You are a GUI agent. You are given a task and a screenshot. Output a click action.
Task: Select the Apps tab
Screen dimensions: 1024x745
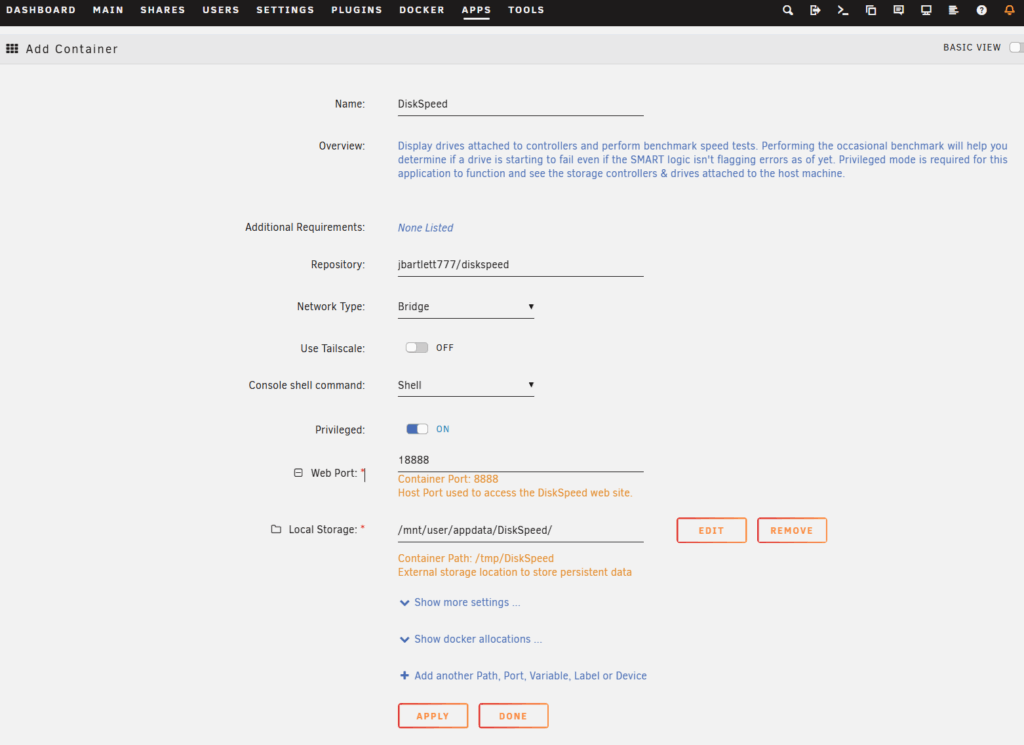(x=476, y=10)
